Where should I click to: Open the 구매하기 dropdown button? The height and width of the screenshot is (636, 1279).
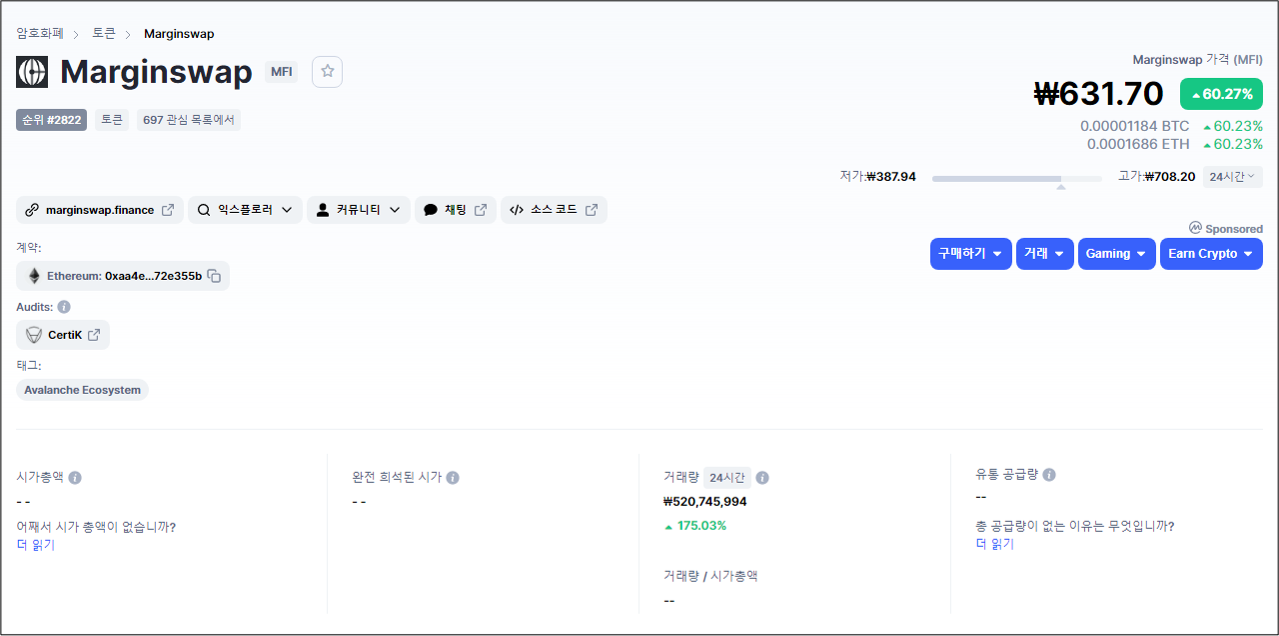point(970,254)
